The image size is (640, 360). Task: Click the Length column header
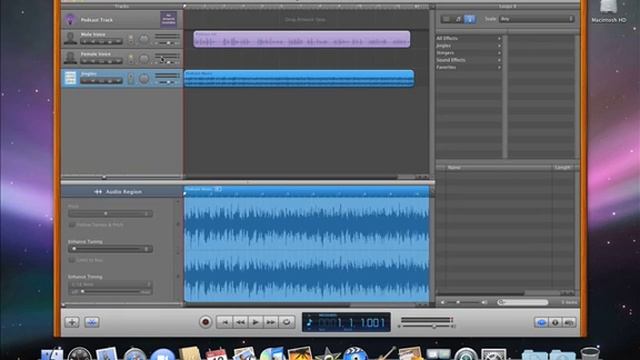click(563, 167)
